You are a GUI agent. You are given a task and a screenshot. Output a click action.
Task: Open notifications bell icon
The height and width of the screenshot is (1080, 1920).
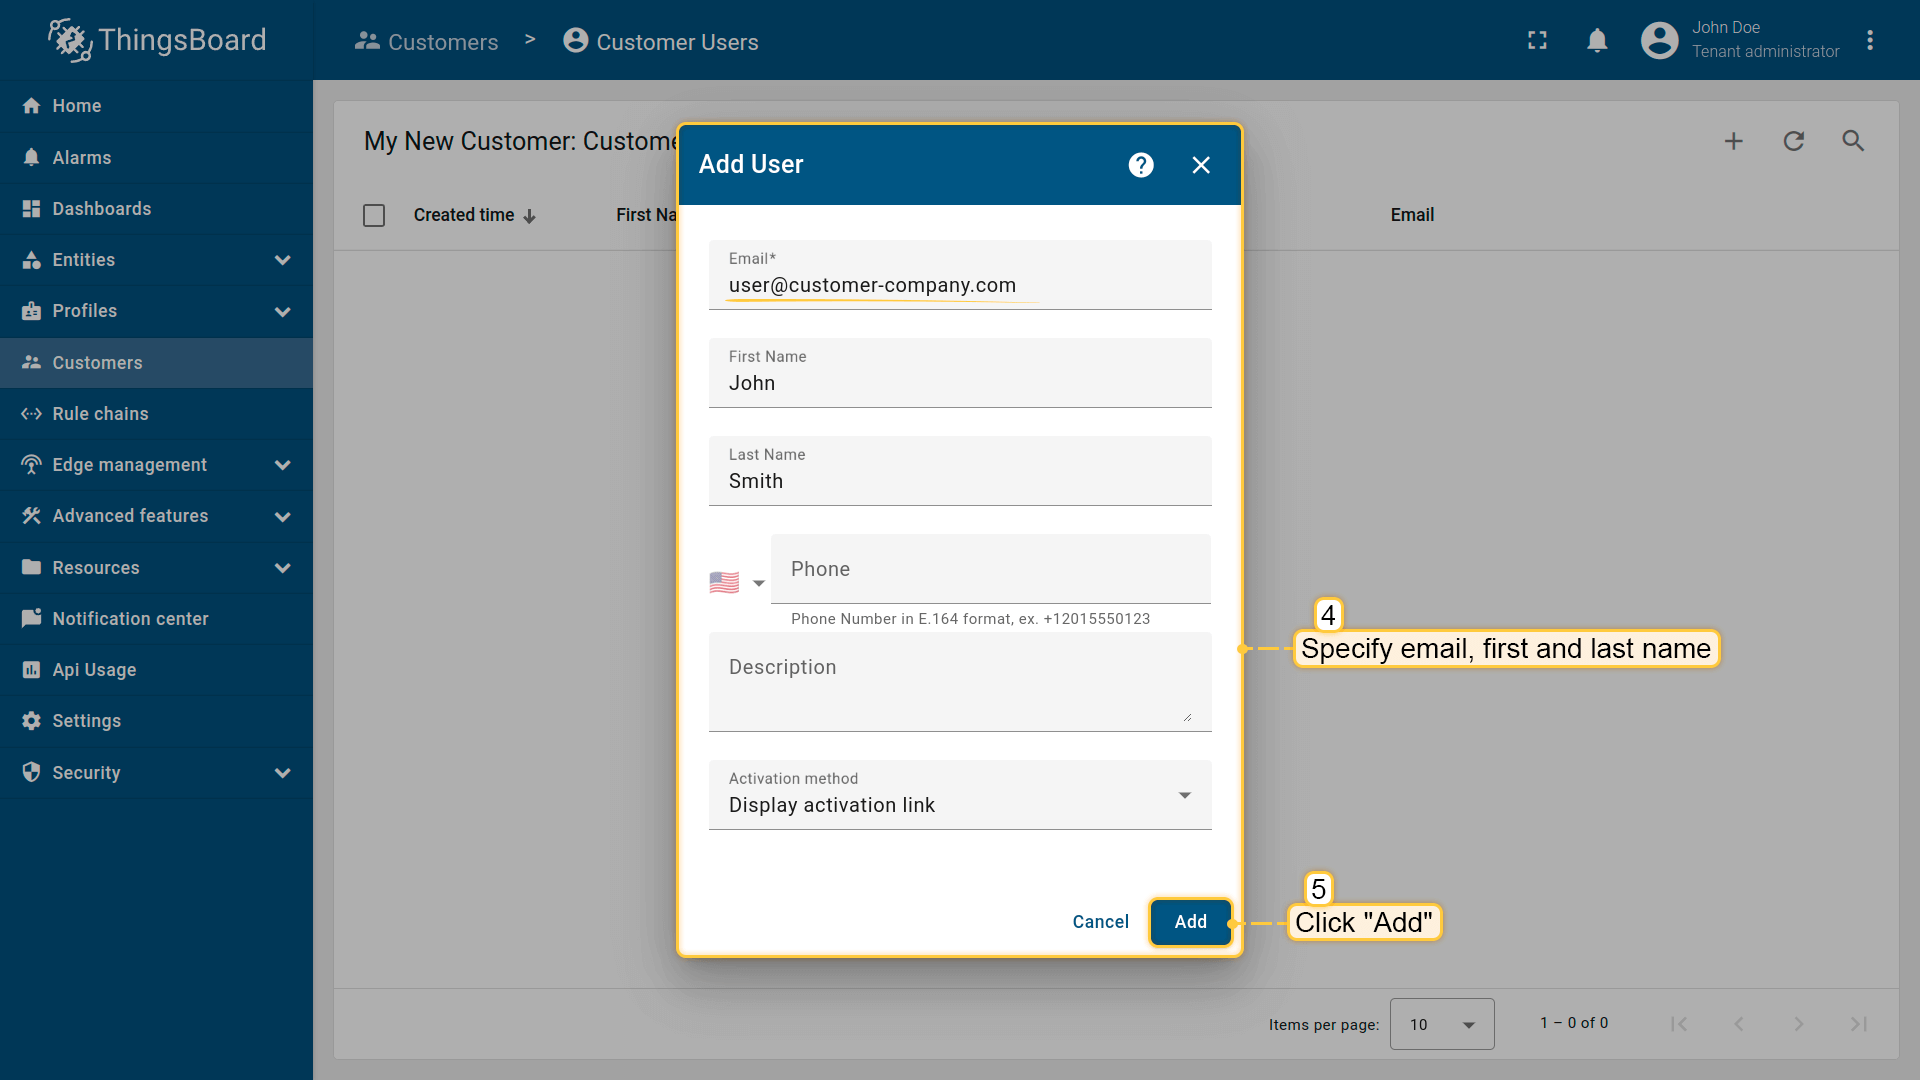point(1597,41)
